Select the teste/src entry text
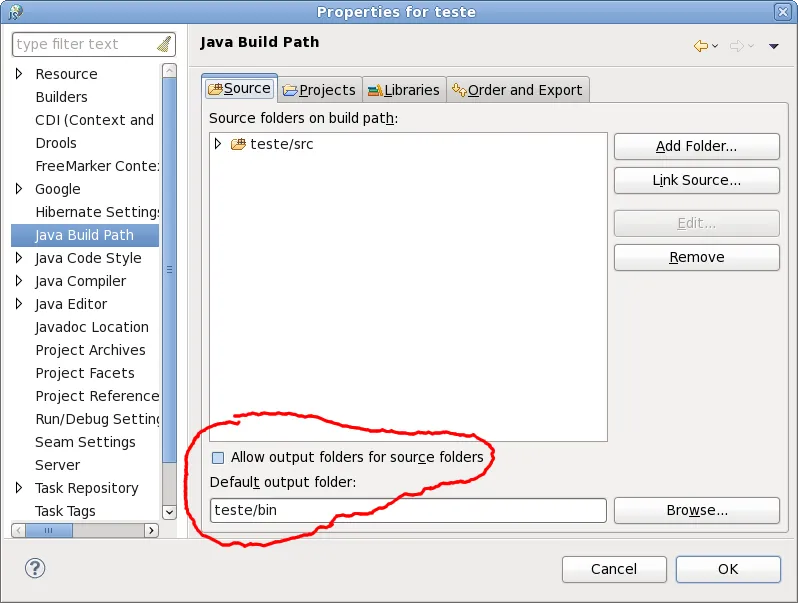The image size is (798, 603). pos(281,144)
